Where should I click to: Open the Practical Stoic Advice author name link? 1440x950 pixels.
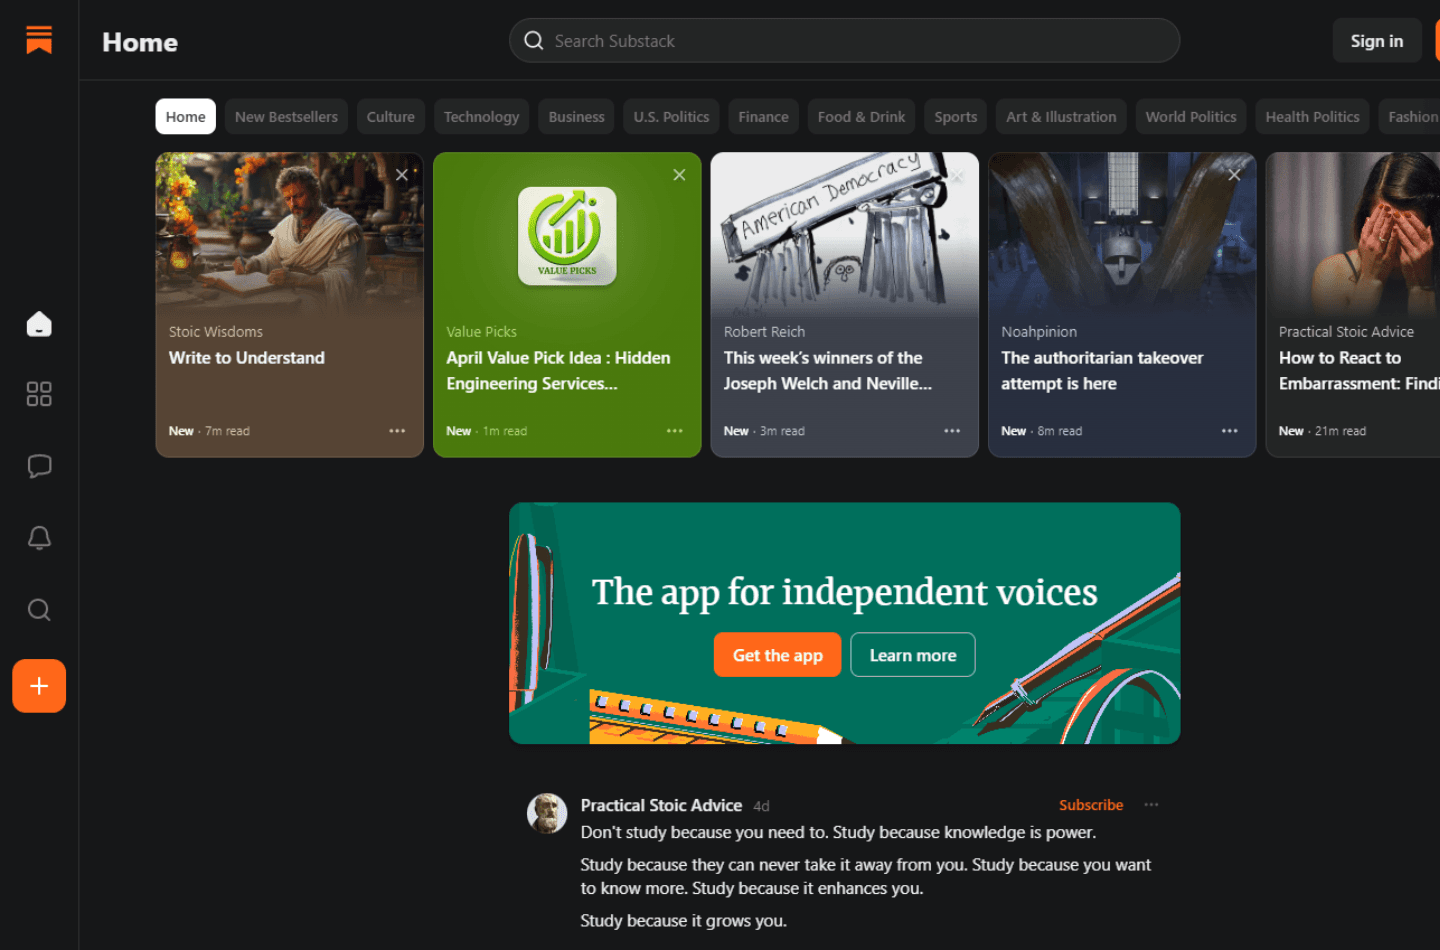coord(661,805)
